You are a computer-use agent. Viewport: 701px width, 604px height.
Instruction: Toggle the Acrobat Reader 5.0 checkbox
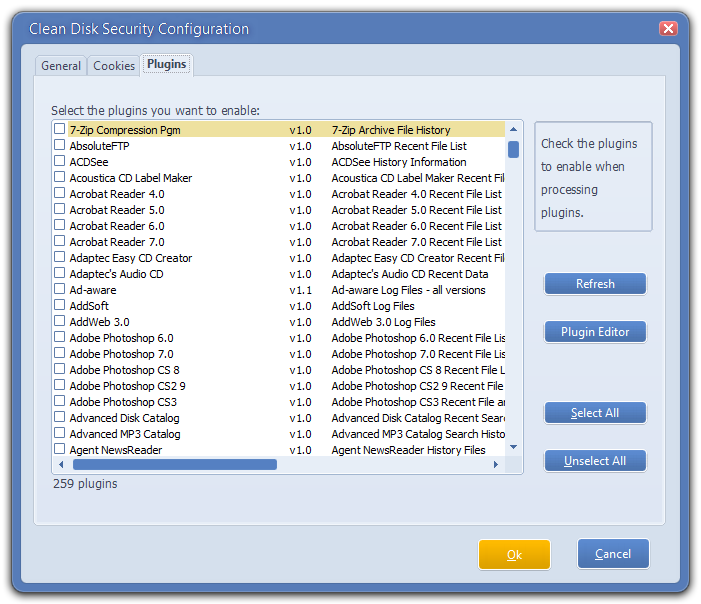pyautogui.click(x=59, y=209)
